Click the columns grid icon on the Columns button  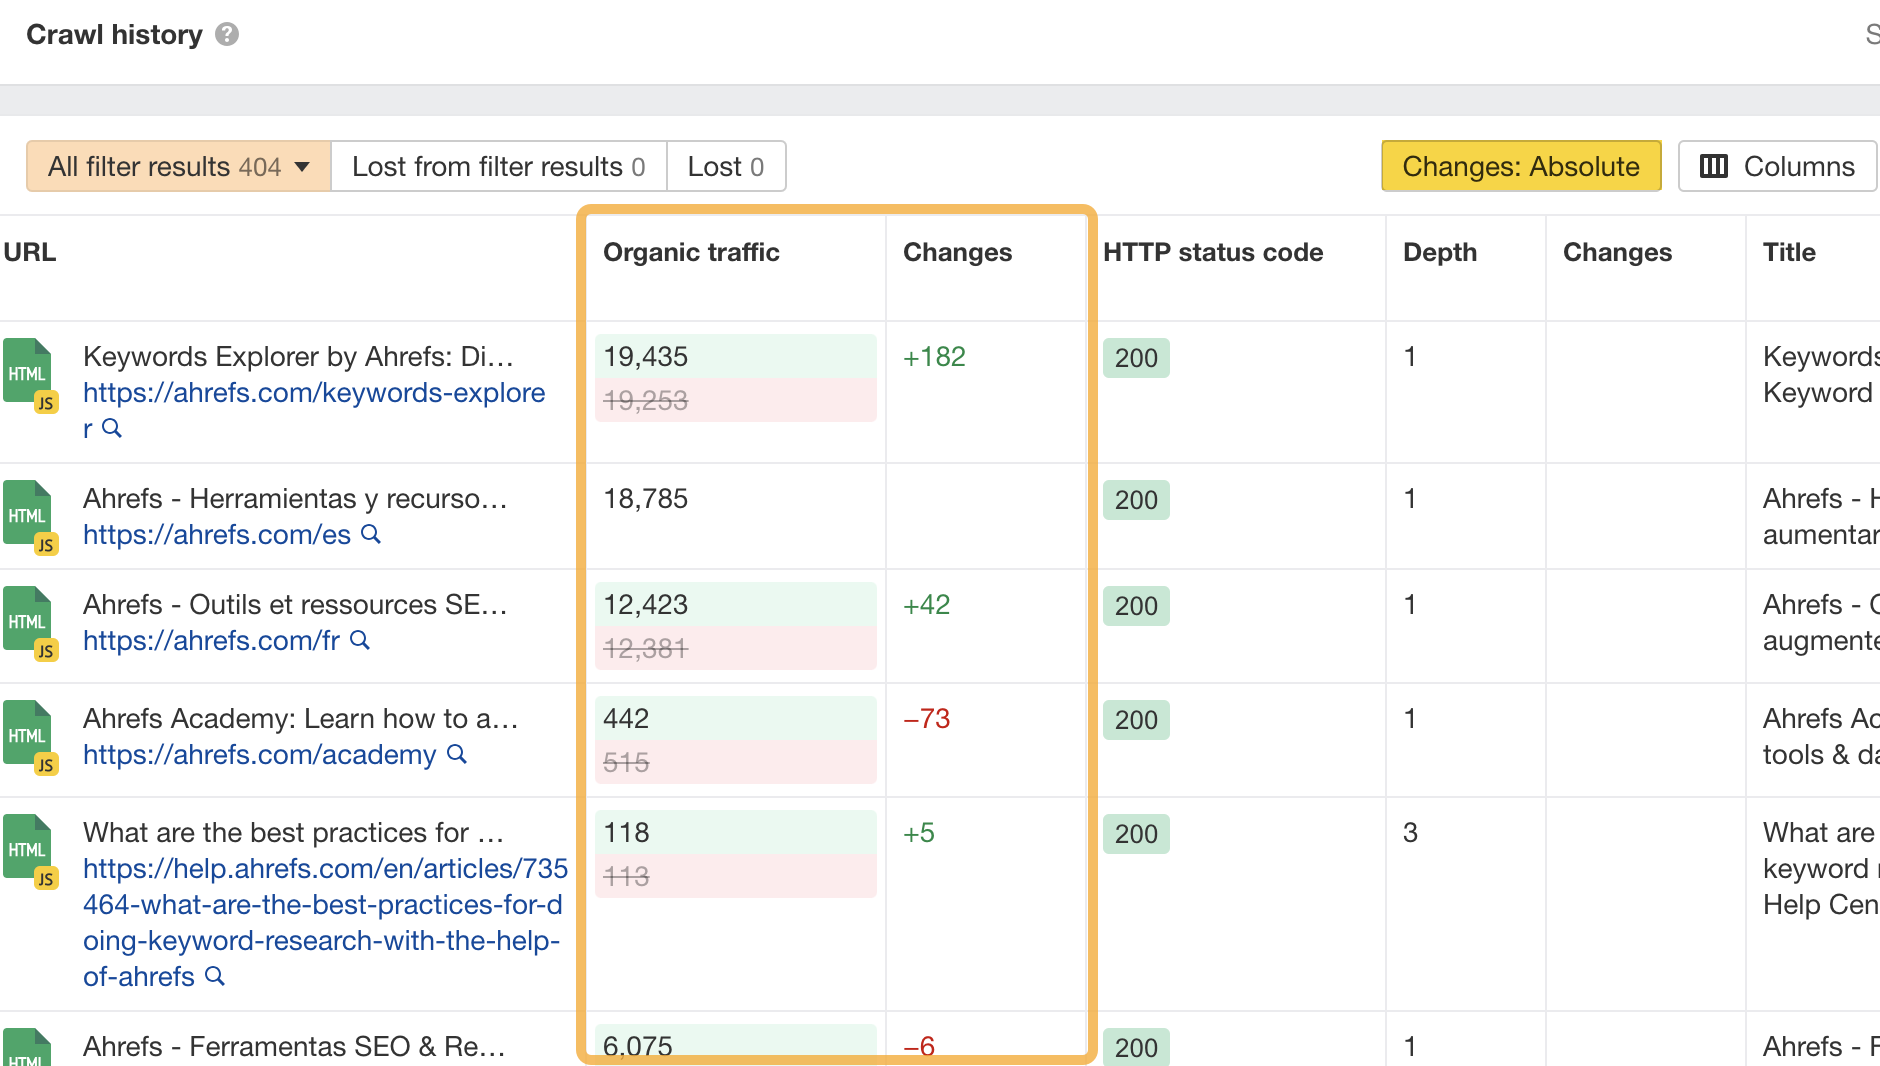[1714, 166]
